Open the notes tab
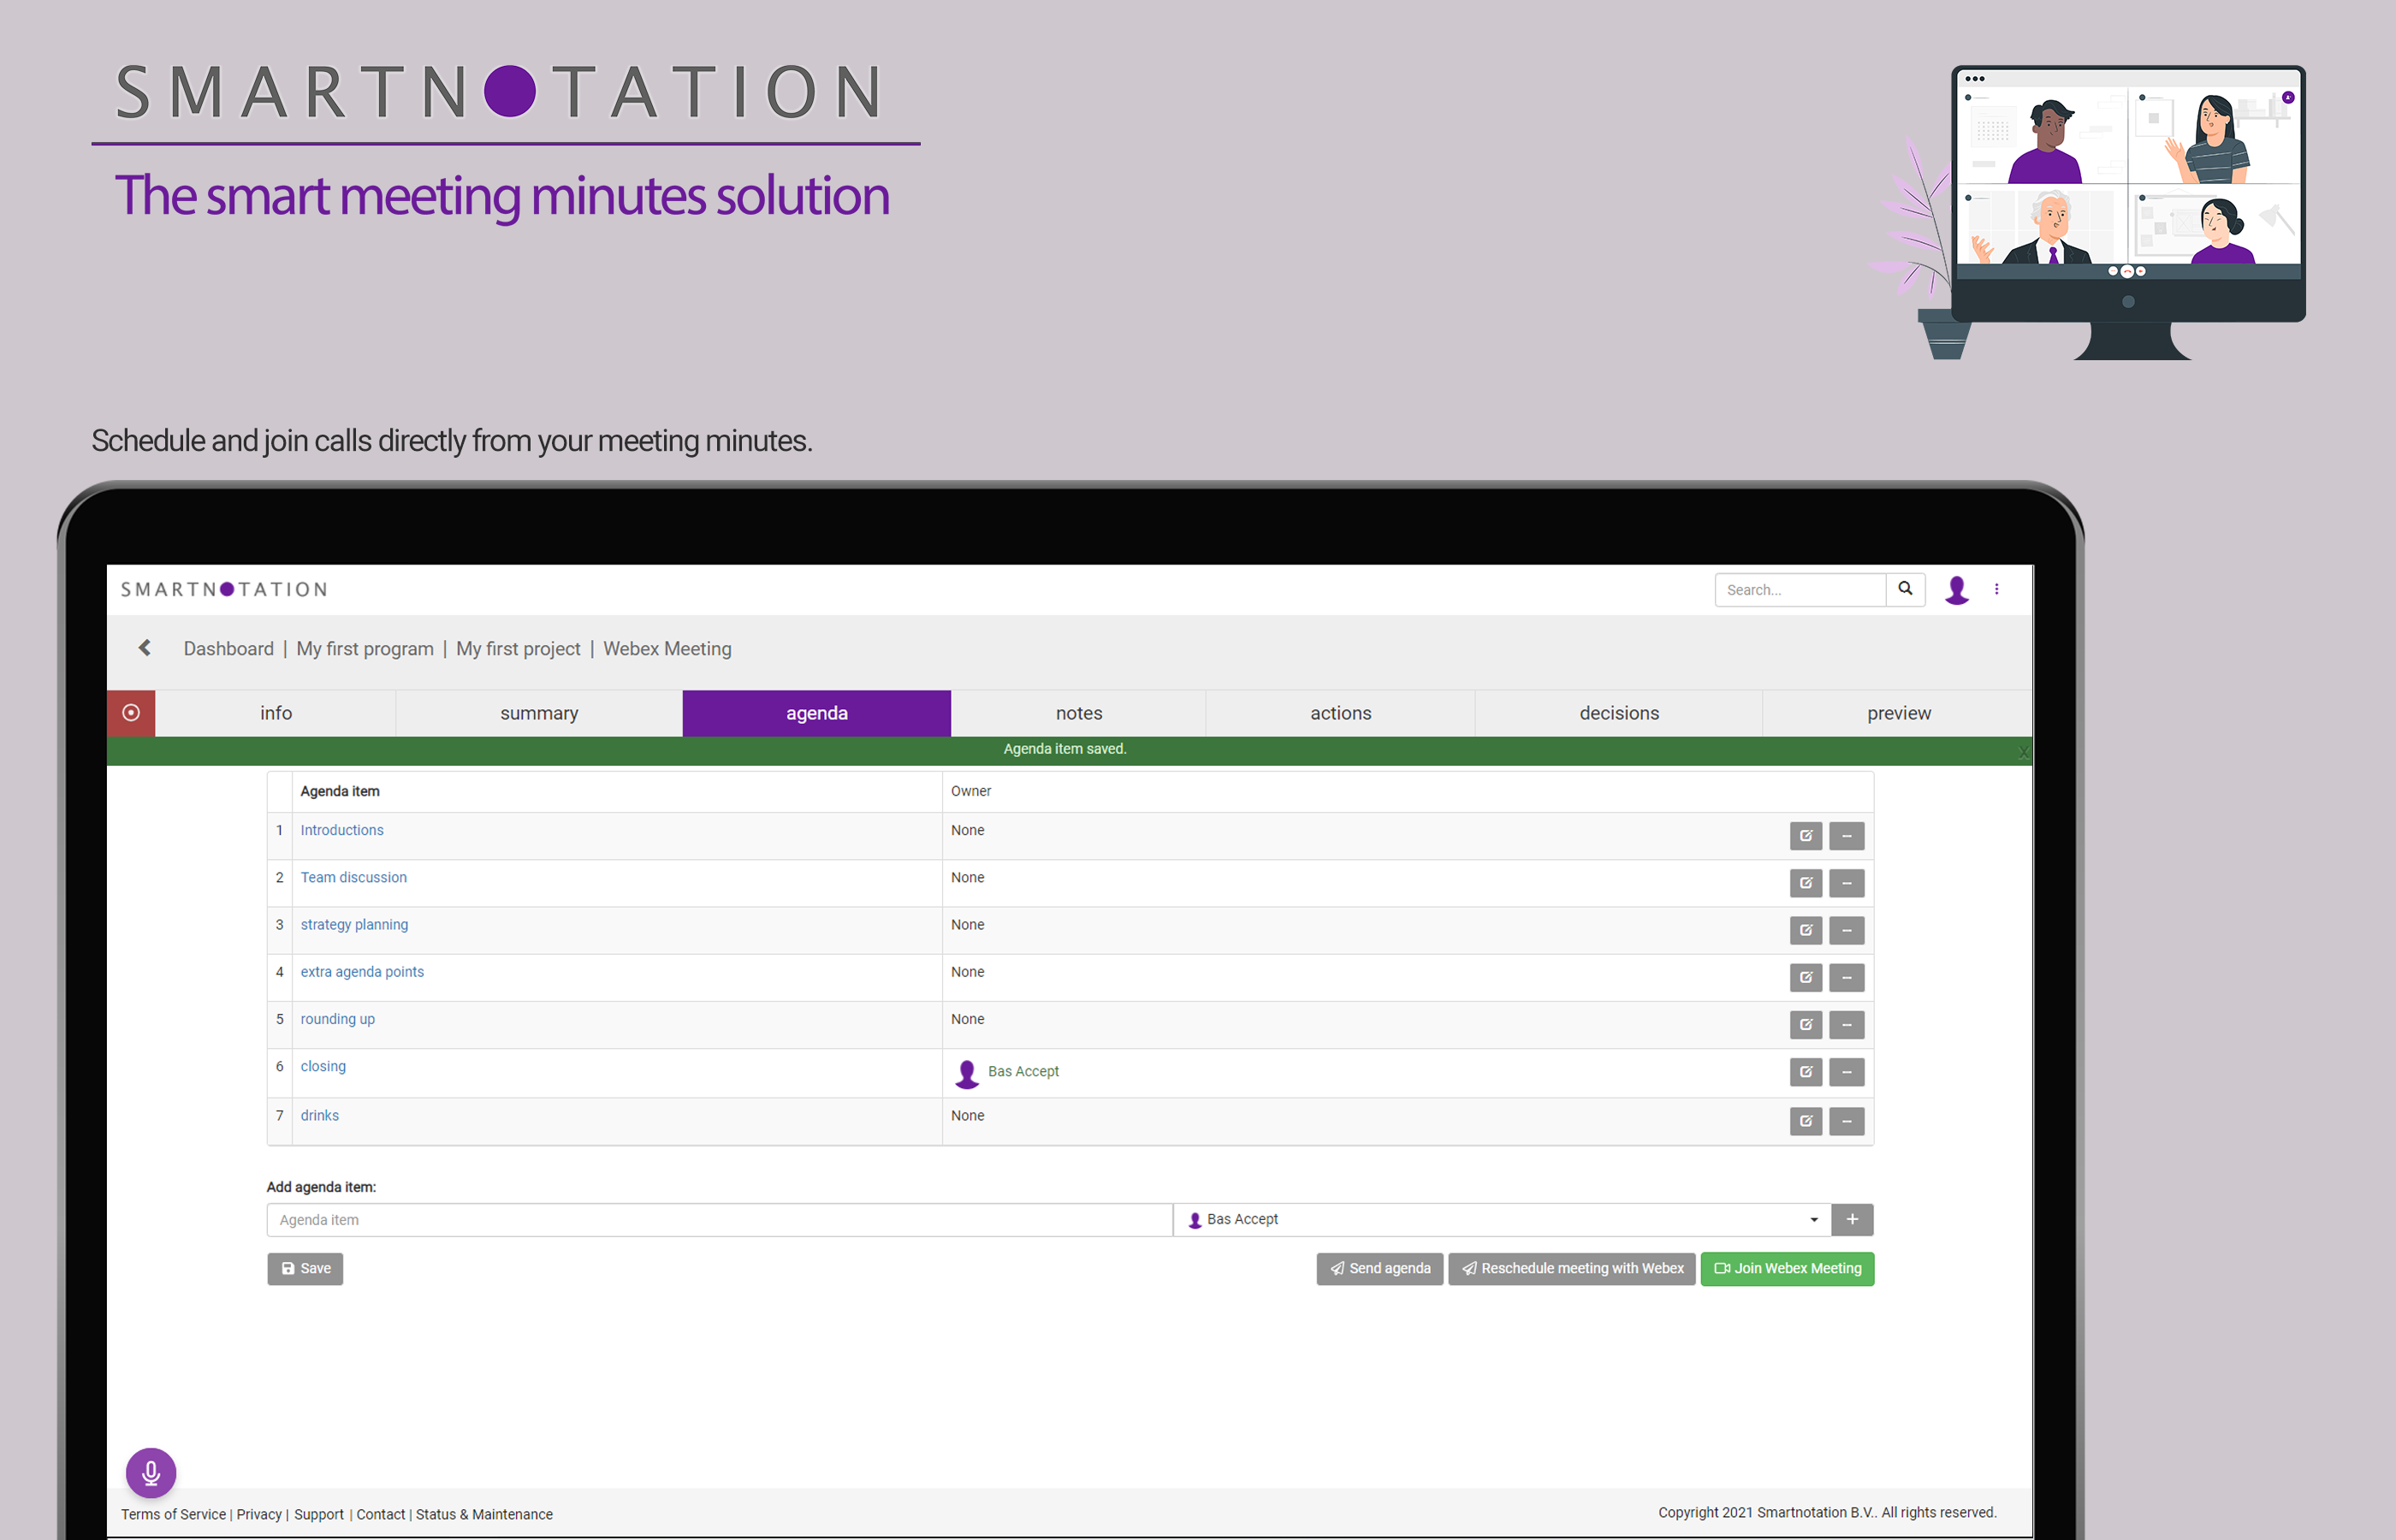The width and height of the screenshot is (2396, 1540). pyautogui.click(x=1078, y=713)
